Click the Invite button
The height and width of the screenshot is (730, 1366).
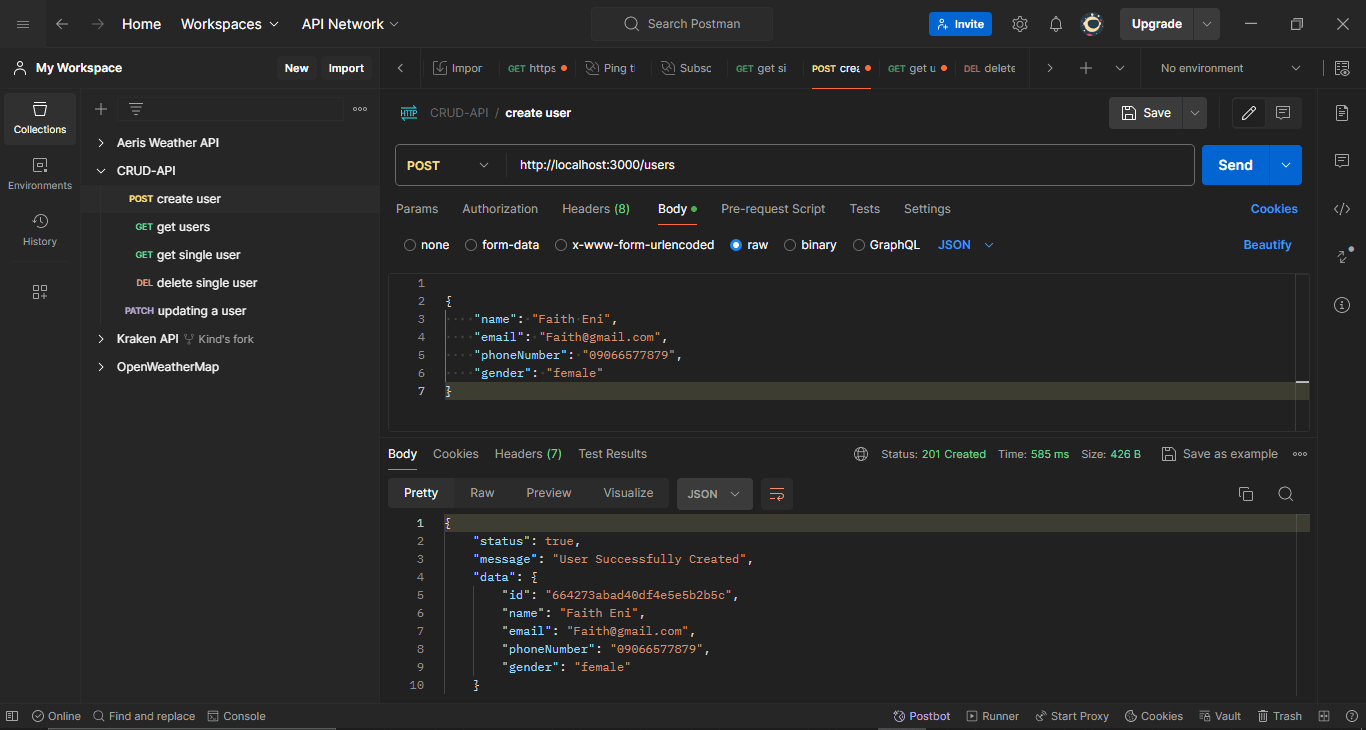click(x=960, y=24)
